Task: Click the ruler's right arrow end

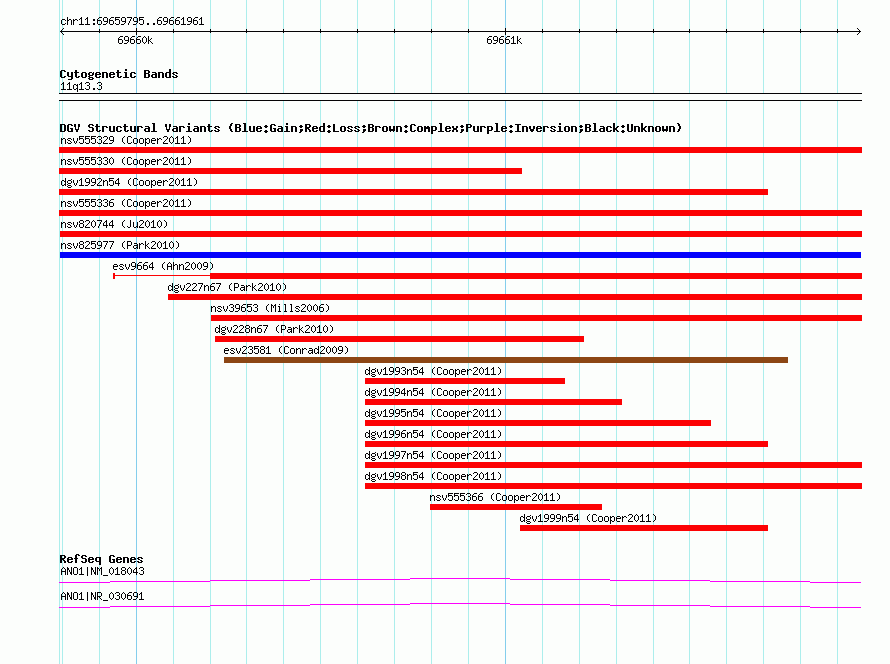Action: [x=858, y=31]
